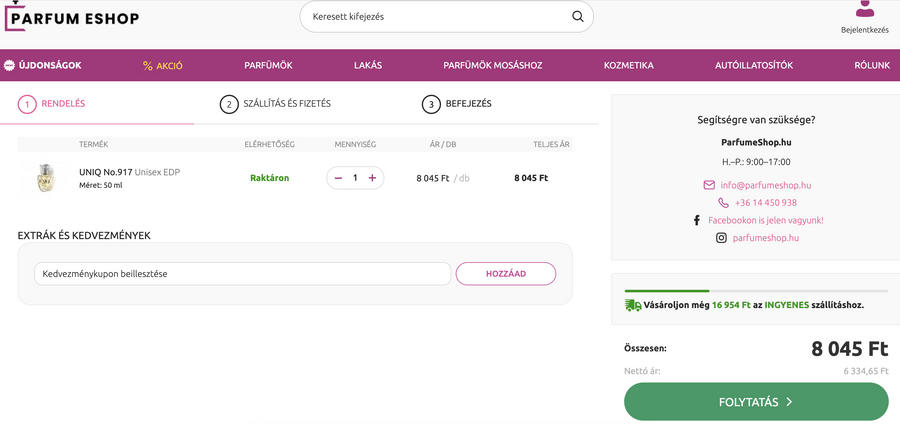This screenshot has width=900, height=424.
Task: Click the phone handset icon
Action: tap(723, 203)
